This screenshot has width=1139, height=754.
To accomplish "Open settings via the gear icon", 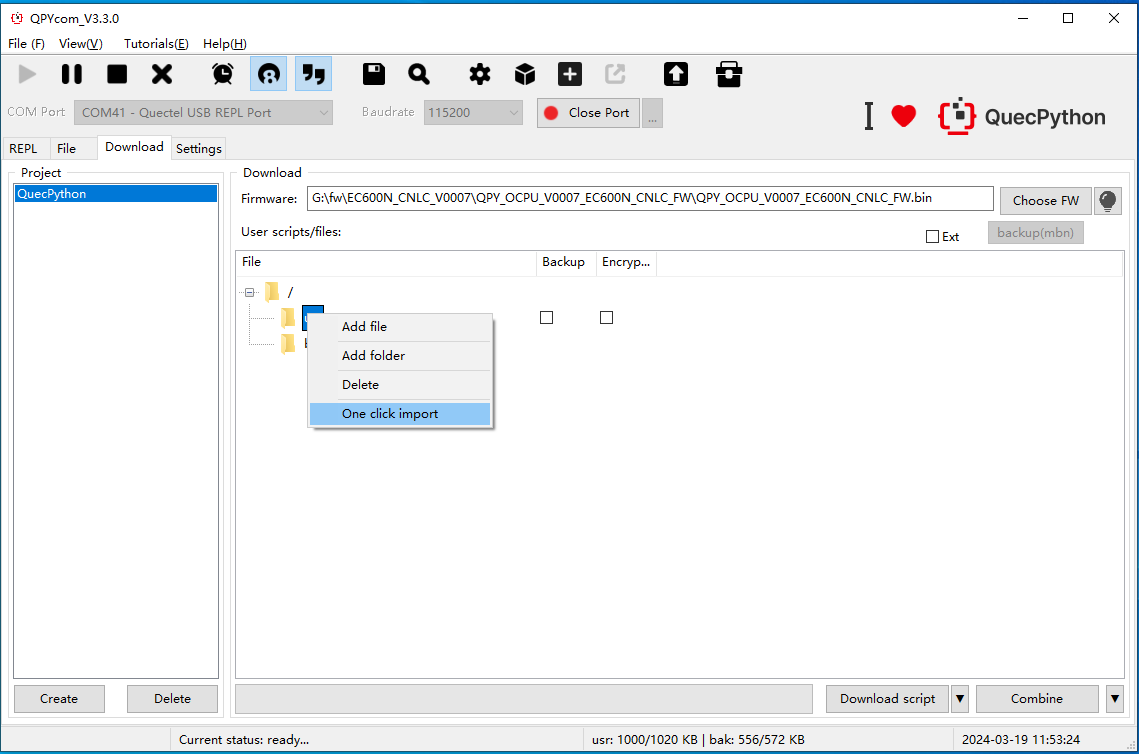I will point(479,74).
